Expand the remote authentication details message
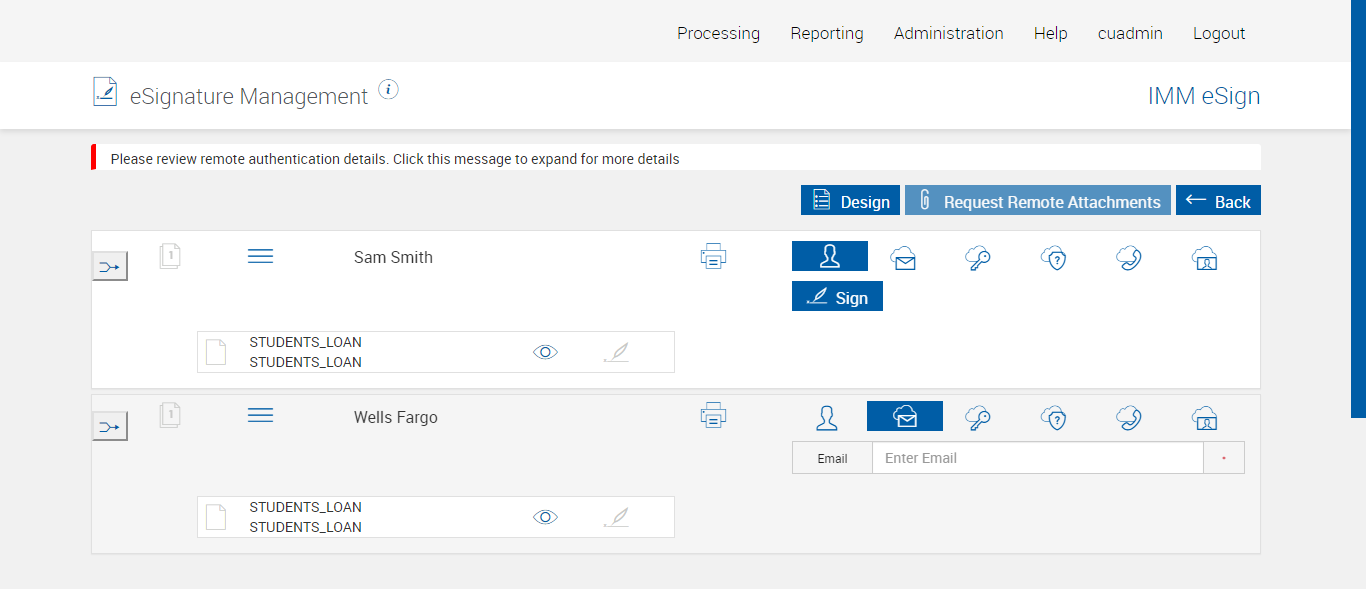Image resolution: width=1366 pixels, height=589 pixels. click(395, 159)
